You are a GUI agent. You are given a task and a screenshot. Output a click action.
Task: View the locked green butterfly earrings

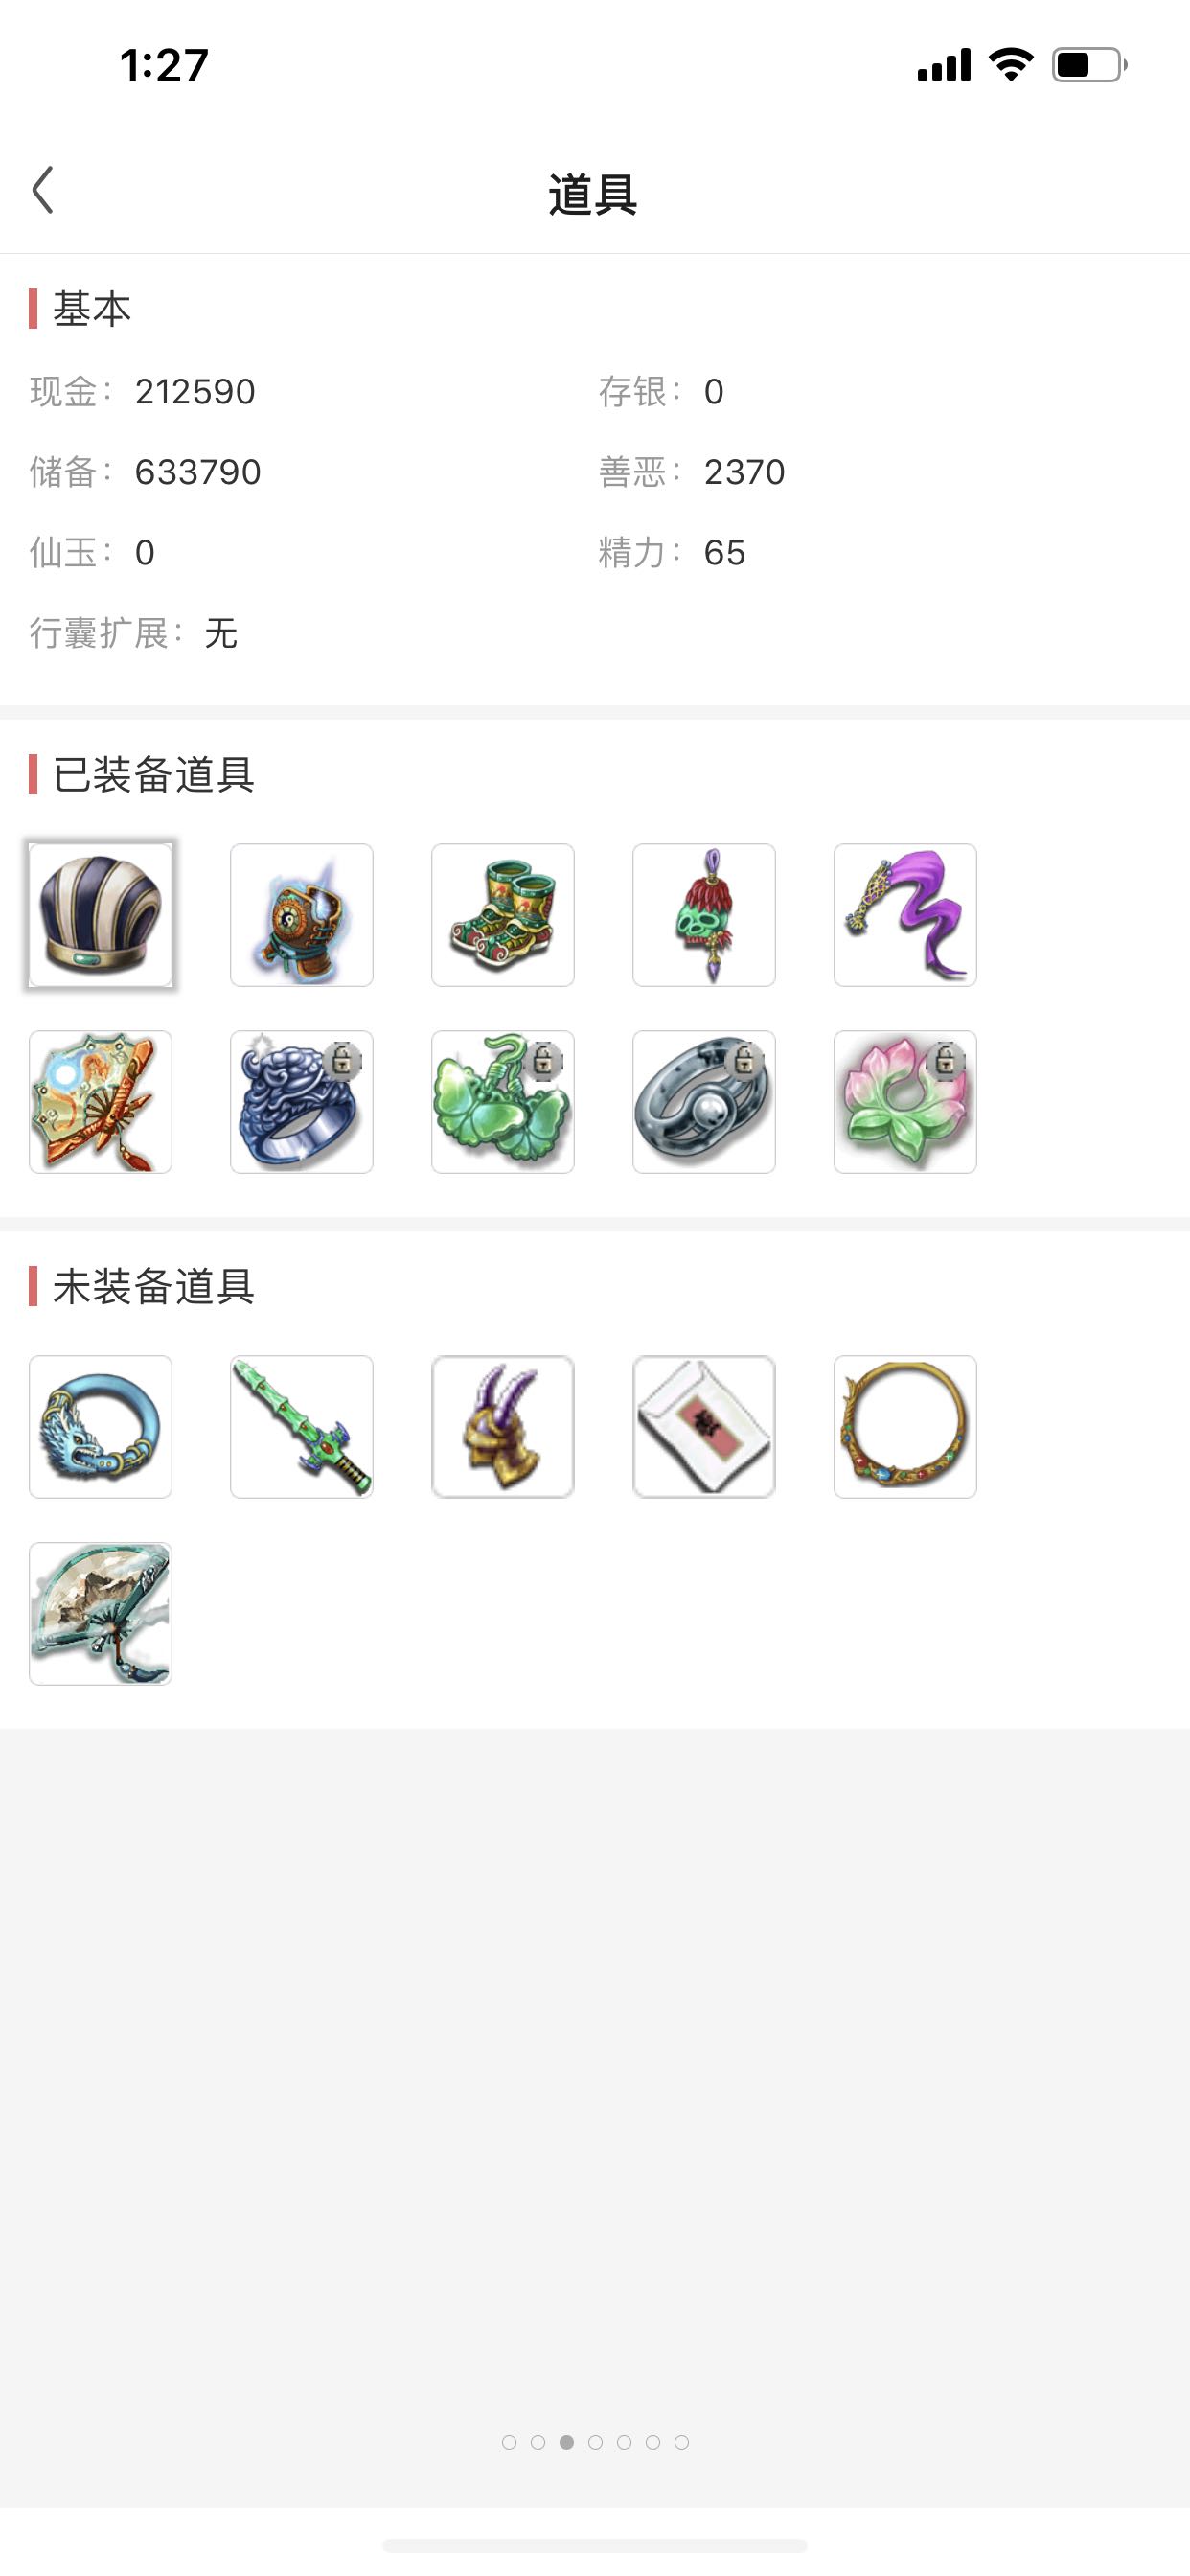tap(503, 1102)
